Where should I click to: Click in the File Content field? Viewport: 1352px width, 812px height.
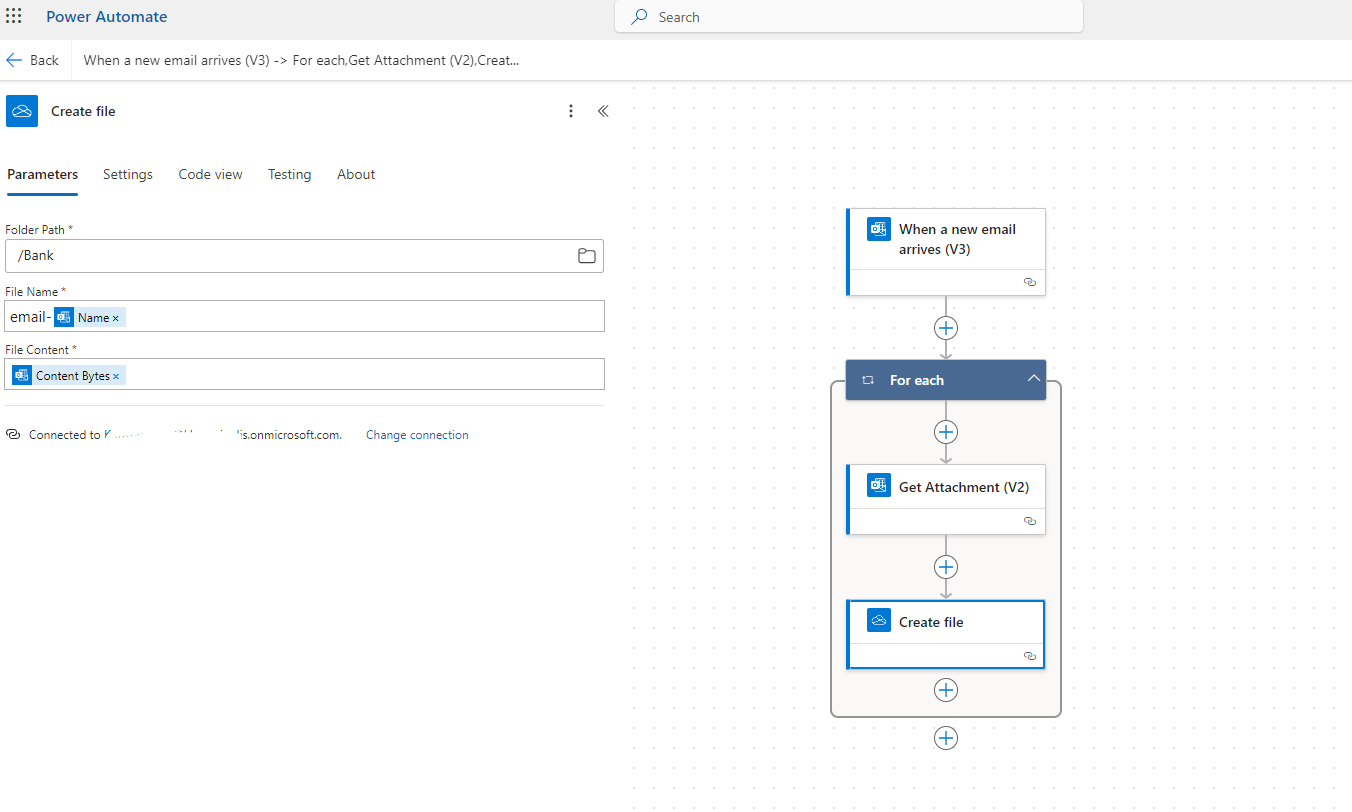304,374
